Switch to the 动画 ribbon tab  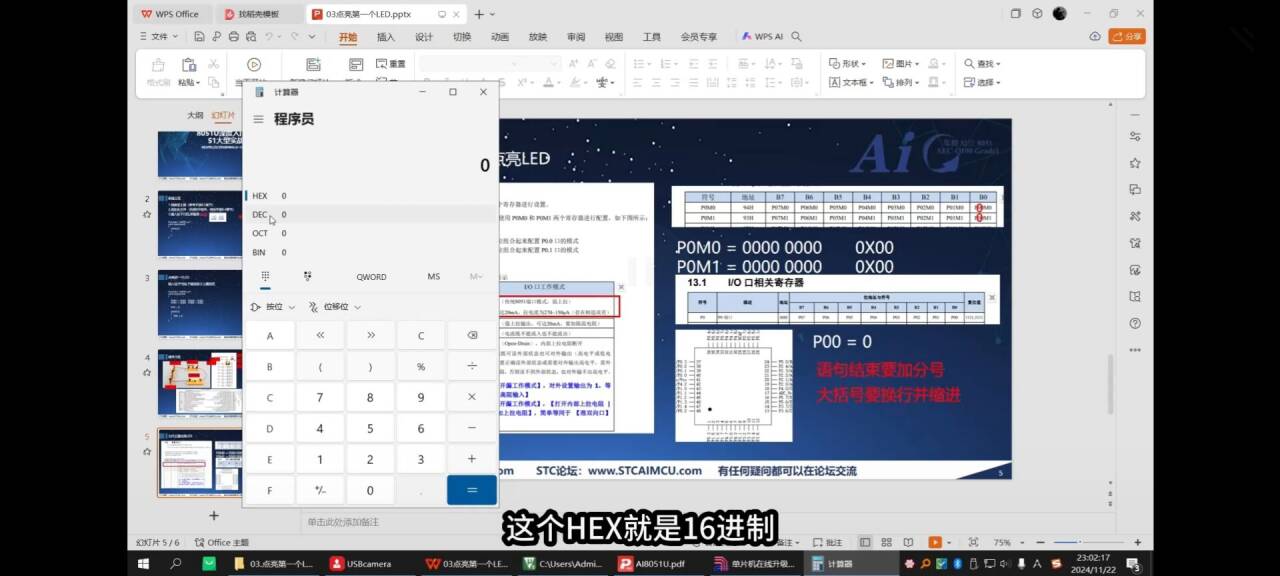tap(499, 37)
